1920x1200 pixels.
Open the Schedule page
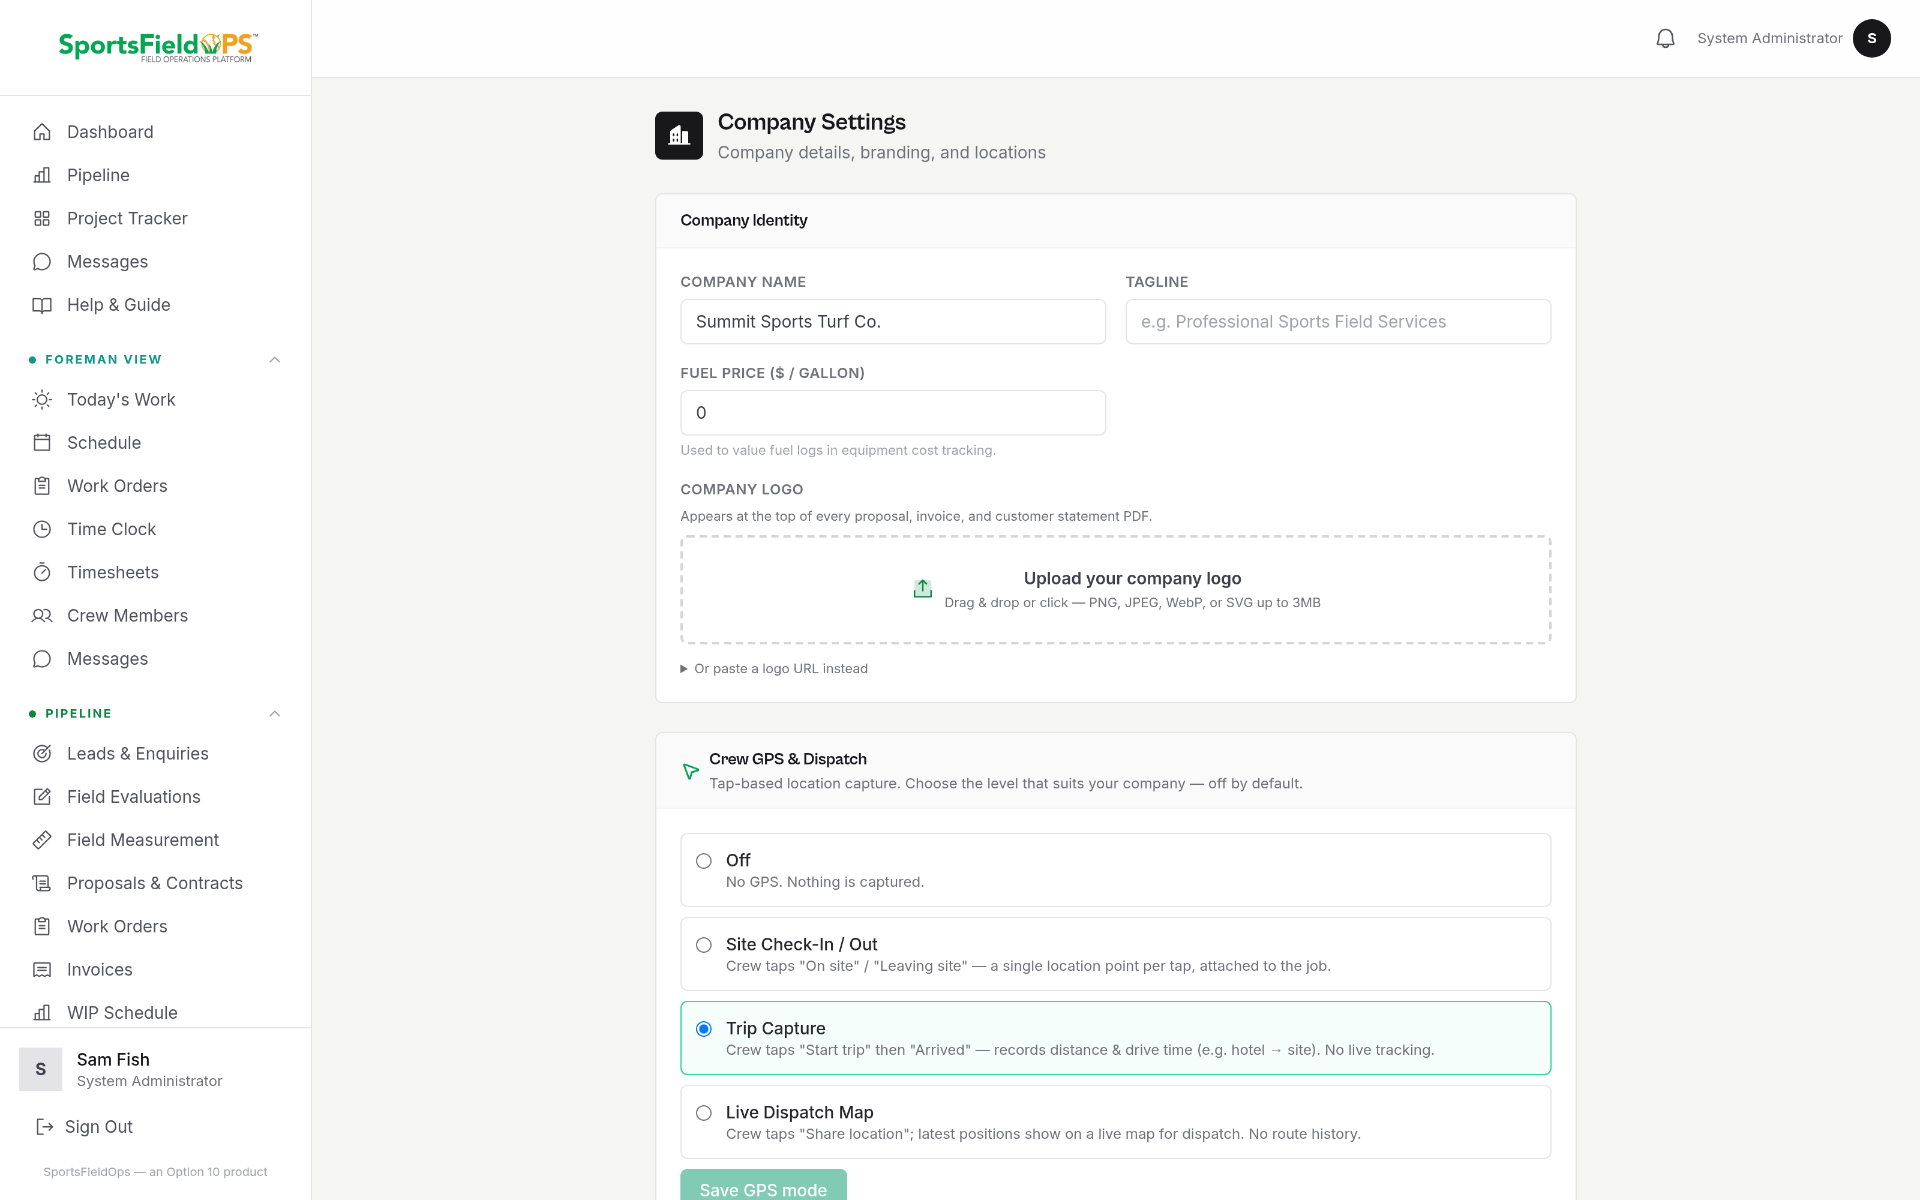coord(156,443)
